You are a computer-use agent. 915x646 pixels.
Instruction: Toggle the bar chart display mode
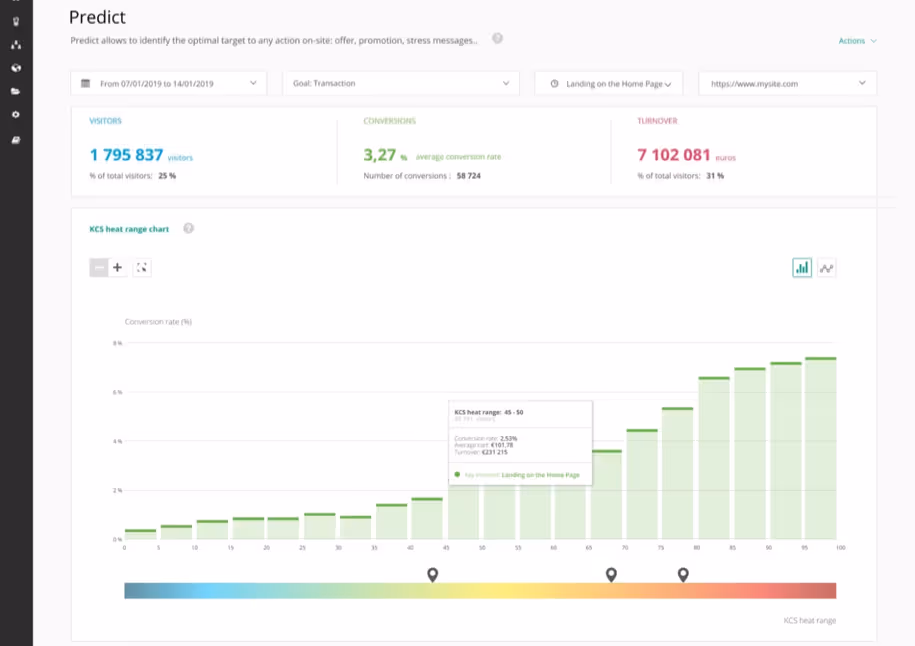point(801,267)
